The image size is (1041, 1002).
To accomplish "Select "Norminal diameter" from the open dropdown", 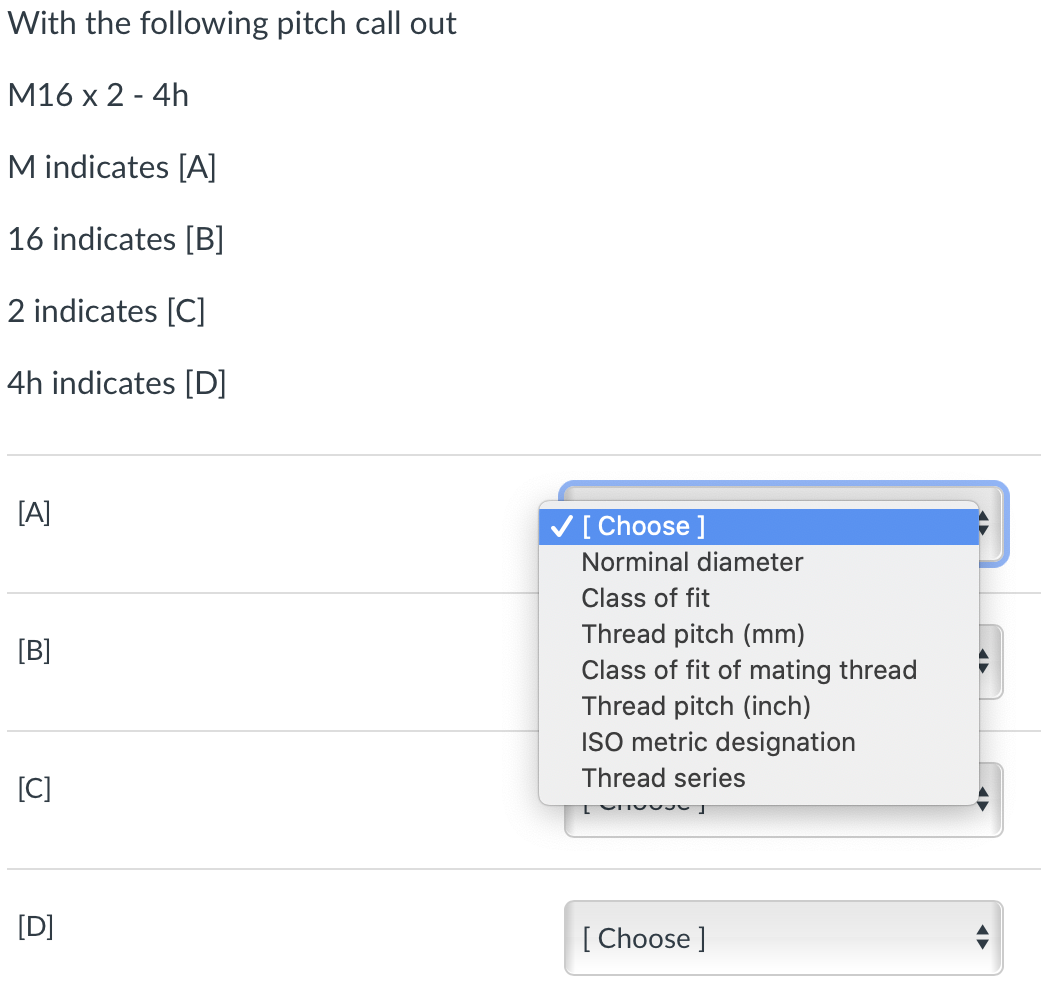I will pos(692,562).
